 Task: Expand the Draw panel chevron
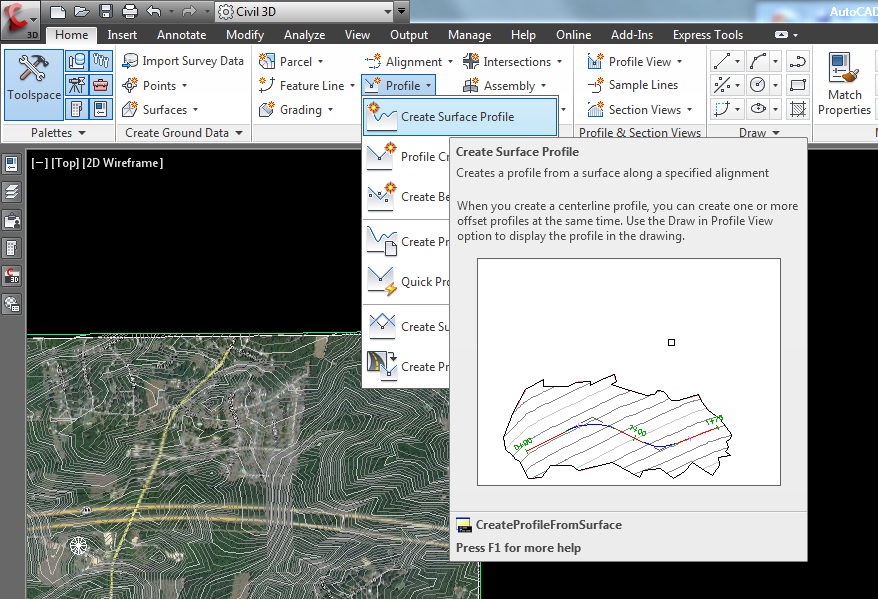coord(776,132)
